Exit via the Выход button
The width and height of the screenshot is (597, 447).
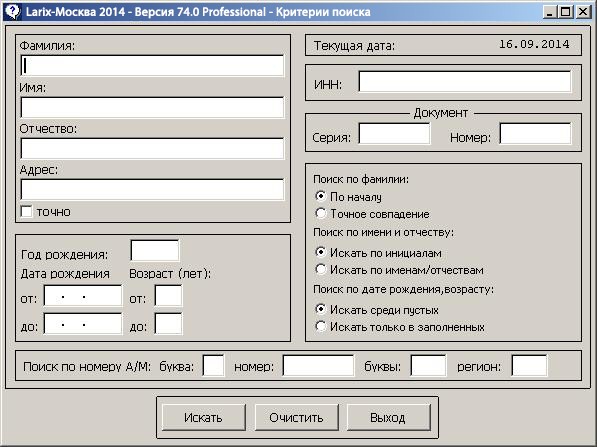coord(388,417)
